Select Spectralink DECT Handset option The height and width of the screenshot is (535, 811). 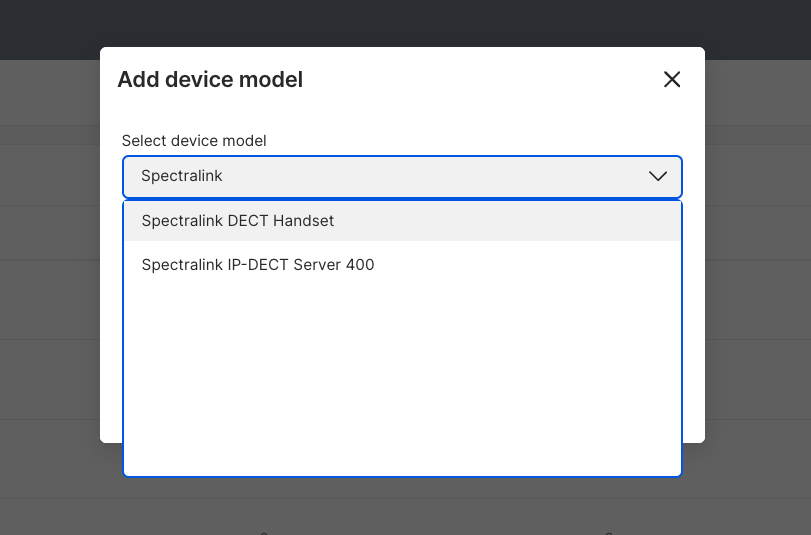(x=402, y=221)
